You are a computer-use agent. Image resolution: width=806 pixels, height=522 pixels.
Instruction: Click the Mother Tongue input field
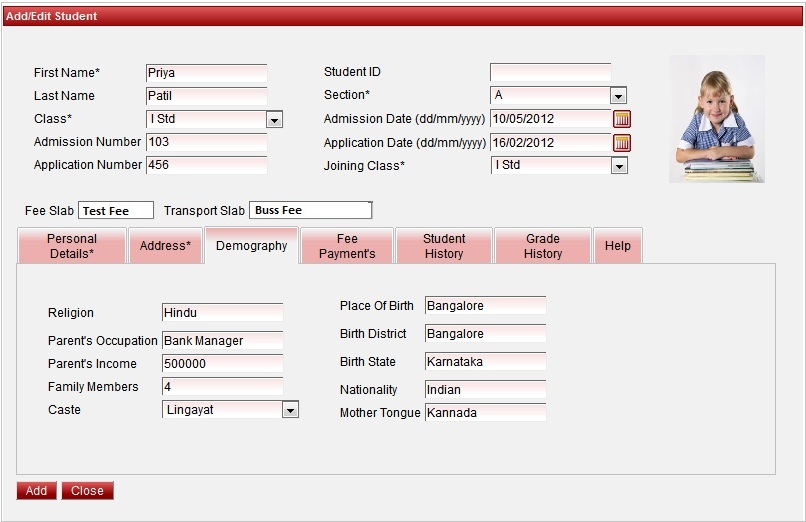(x=485, y=413)
